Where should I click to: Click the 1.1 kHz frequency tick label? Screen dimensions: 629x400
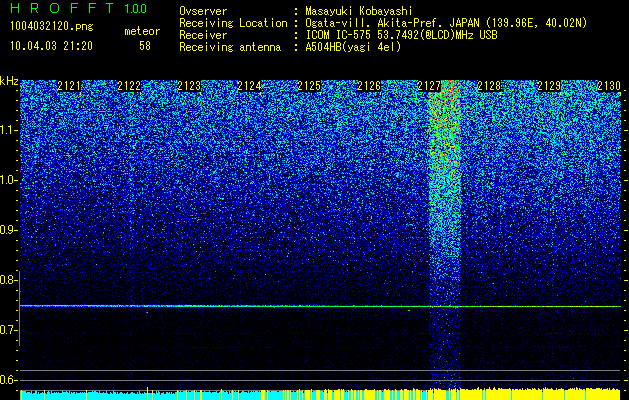coord(8,130)
